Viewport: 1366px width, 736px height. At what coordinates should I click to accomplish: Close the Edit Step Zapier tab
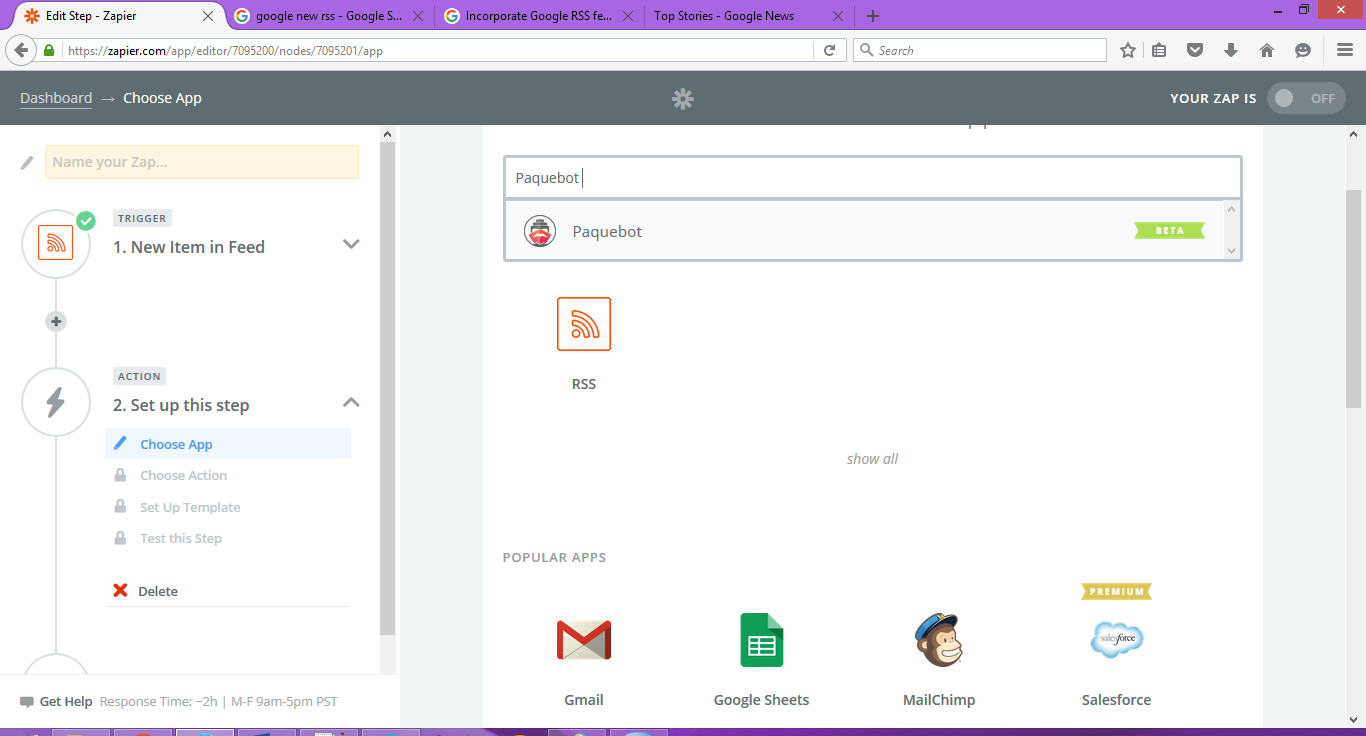pyautogui.click(x=208, y=16)
